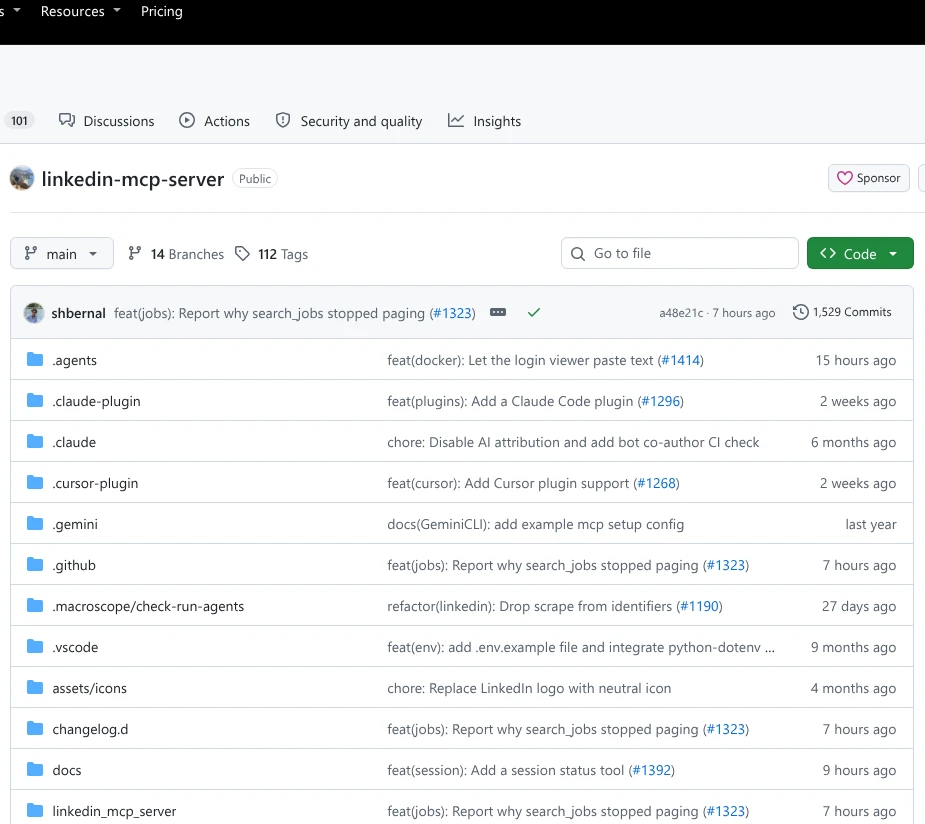Click the .agents folder icon
The width and height of the screenshot is (925, 824).
(x=35, y=359)
